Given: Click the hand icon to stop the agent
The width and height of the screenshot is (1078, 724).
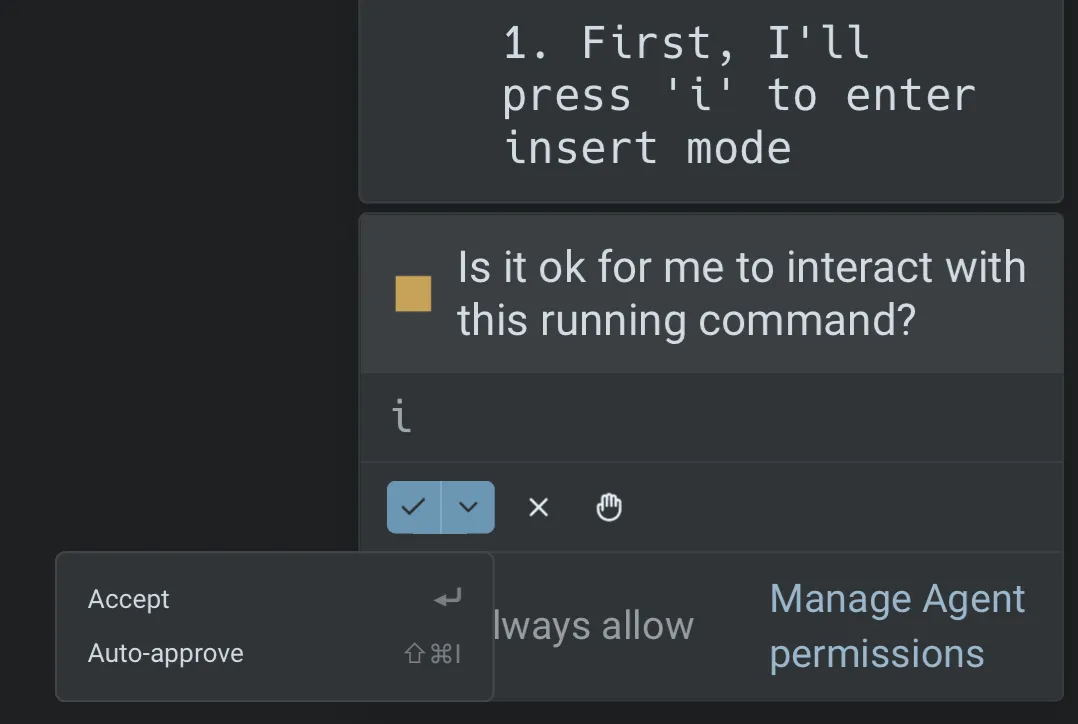Looking at the screenshot, I should (609, 507).
